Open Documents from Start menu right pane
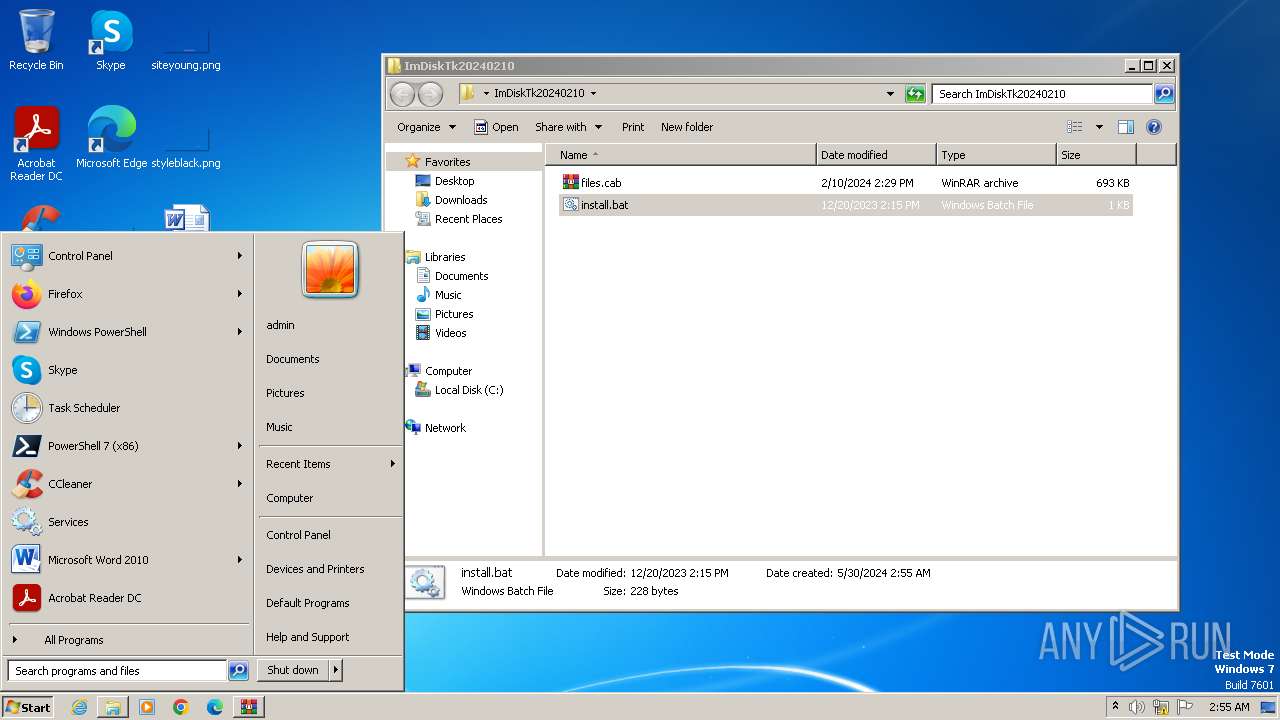 293,359
